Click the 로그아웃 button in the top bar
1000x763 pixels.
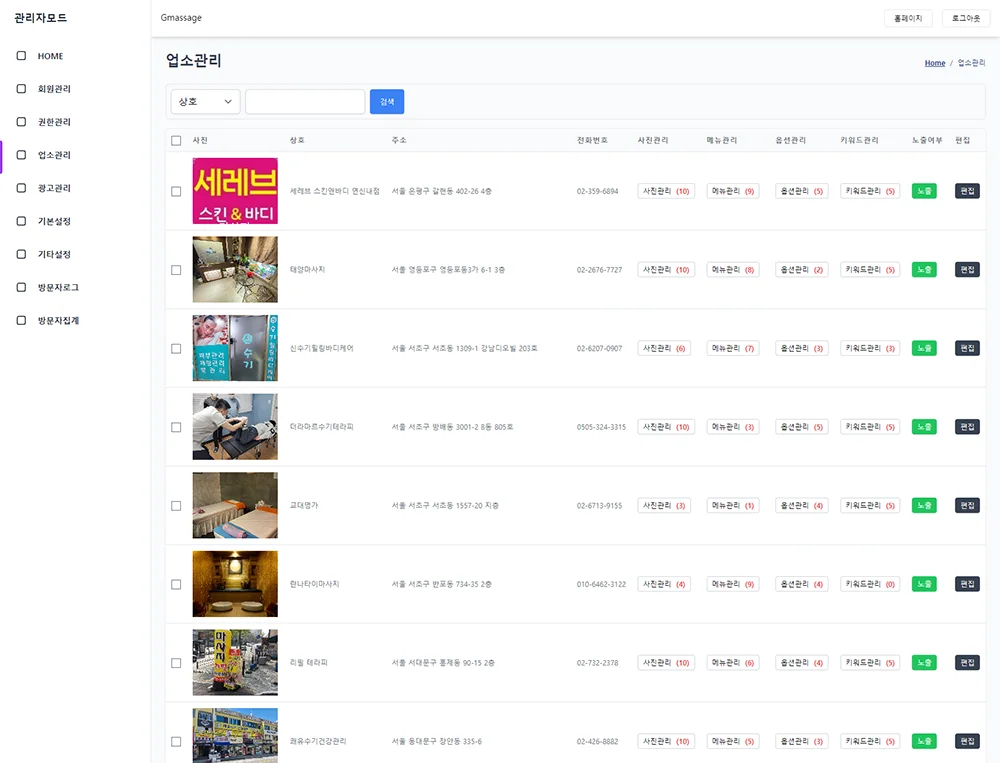click(x=966, y=18)
